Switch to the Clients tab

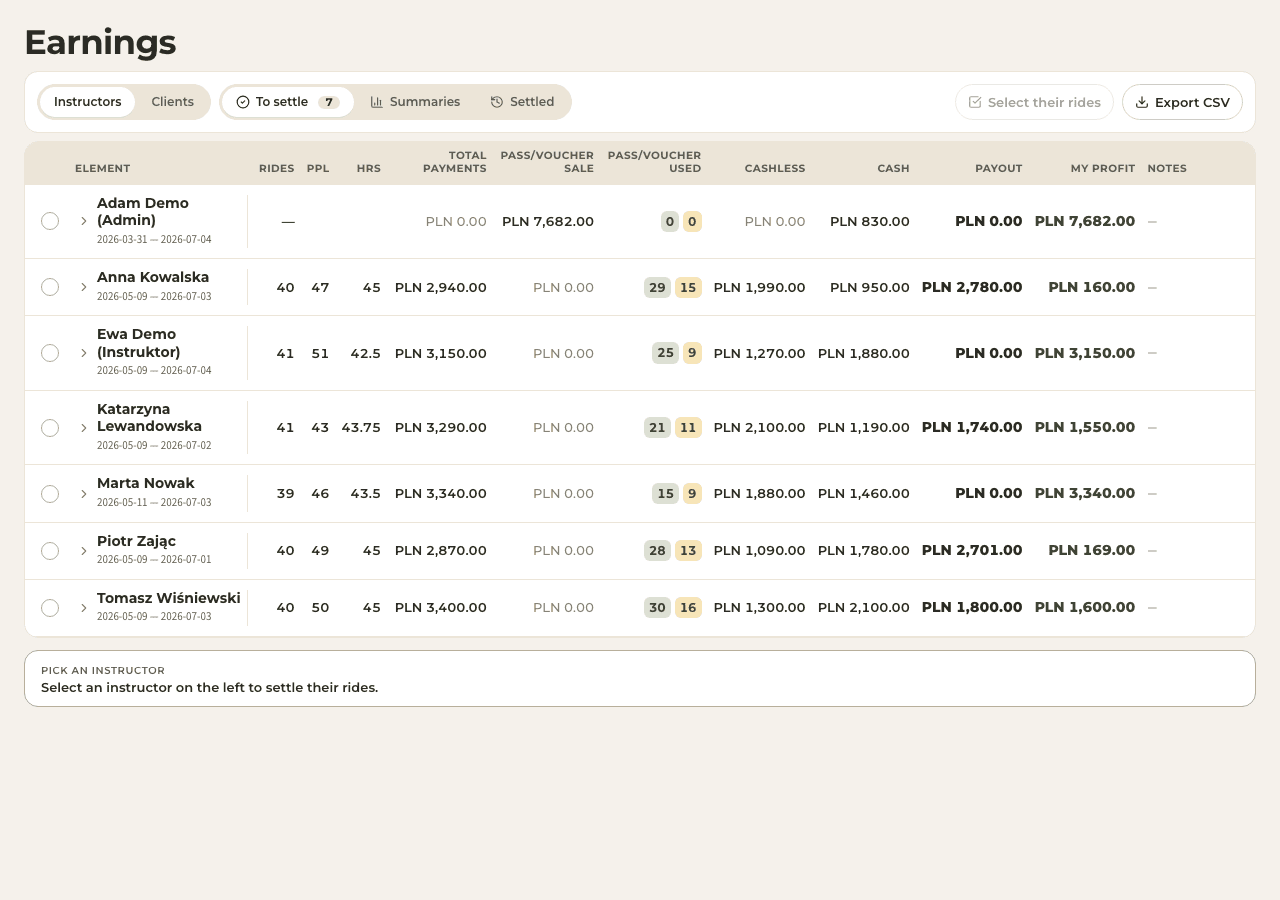tap(172, 102)
